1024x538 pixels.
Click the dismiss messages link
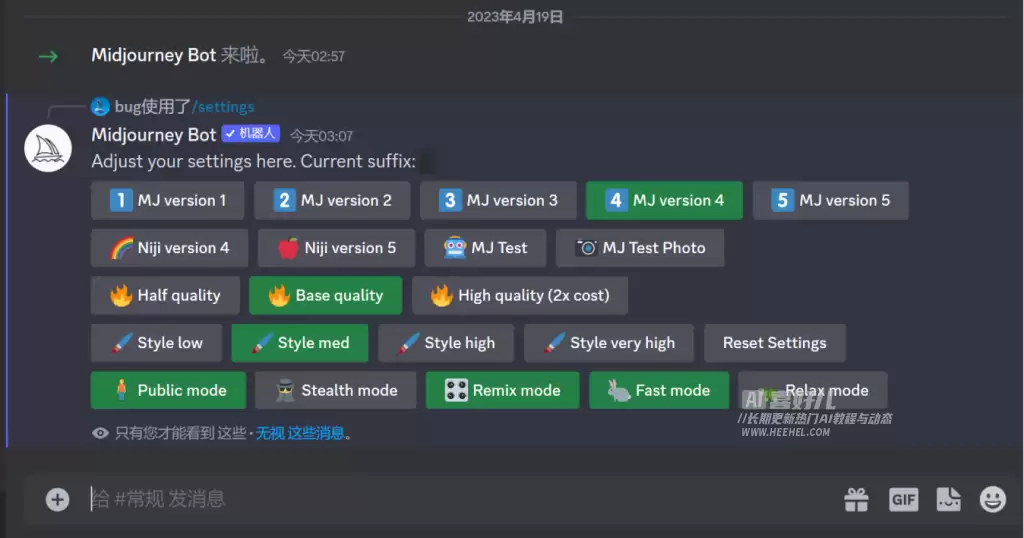coord(300,434)
